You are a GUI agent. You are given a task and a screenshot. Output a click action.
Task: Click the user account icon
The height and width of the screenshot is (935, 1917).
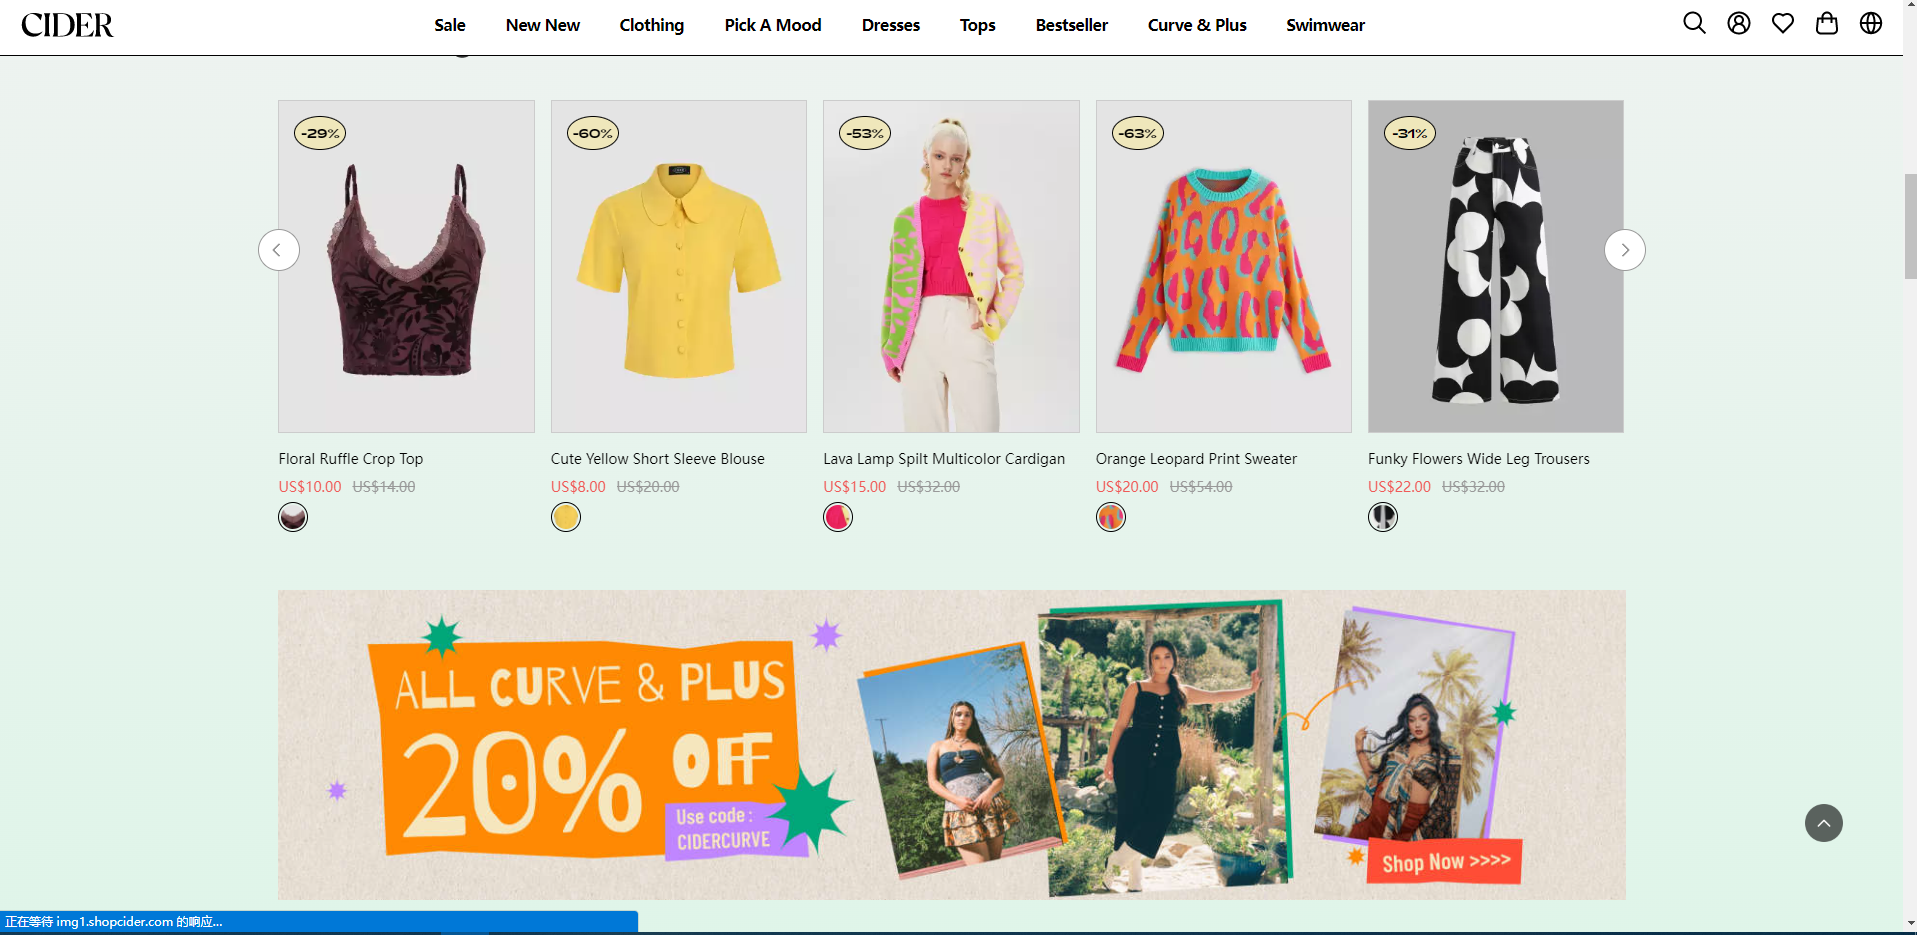click(1739, 23)
